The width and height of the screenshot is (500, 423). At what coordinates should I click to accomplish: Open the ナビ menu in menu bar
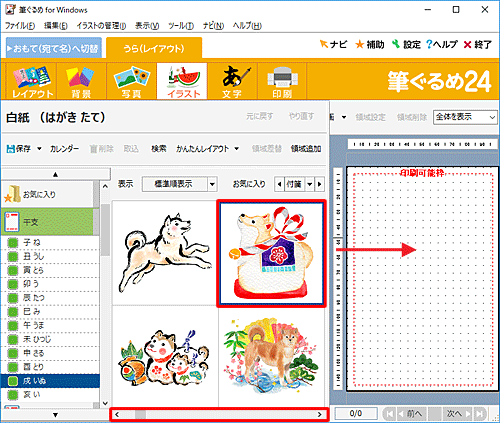pyautogui.click(x=213, y=25)
